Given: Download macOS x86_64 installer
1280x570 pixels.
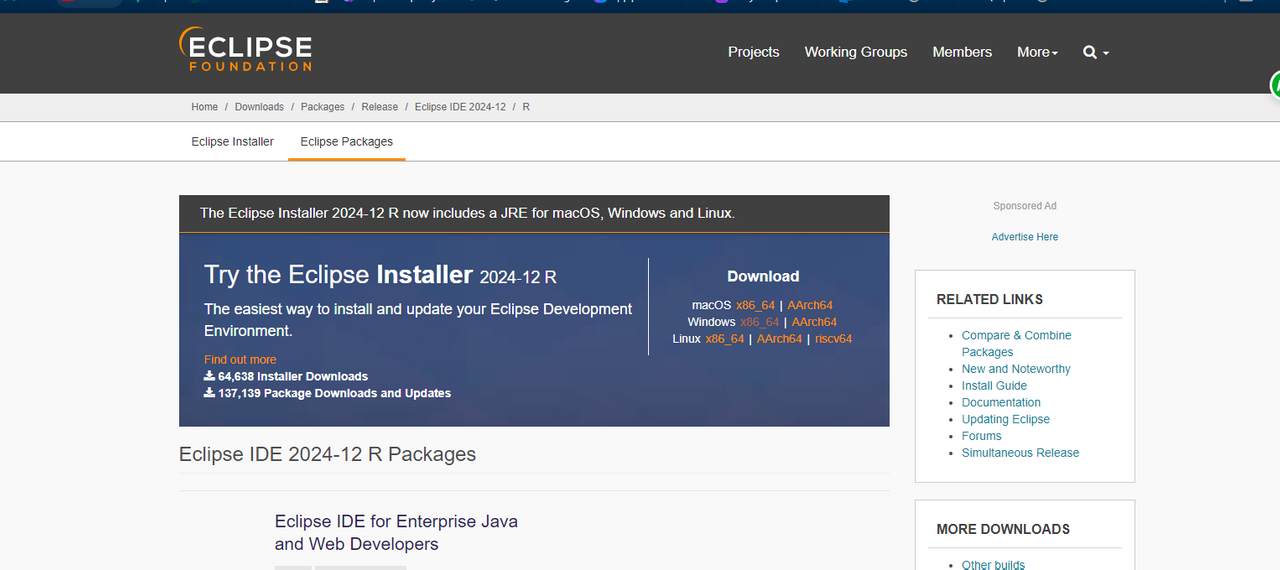Looking at the screenshot, I should [x=755, y=305].
